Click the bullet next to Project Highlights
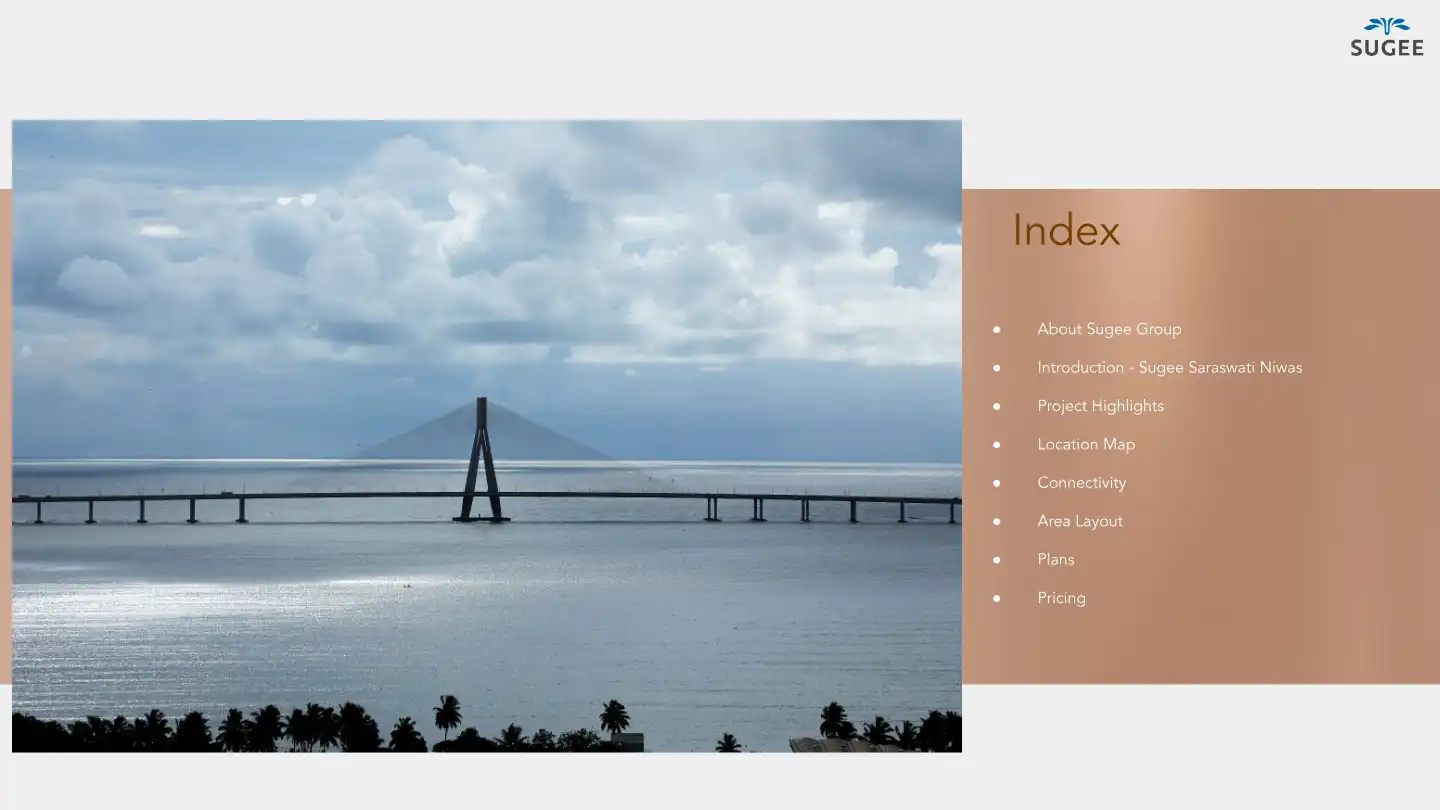The width and height of the screenshot is (1440, 810). point(996,407)
